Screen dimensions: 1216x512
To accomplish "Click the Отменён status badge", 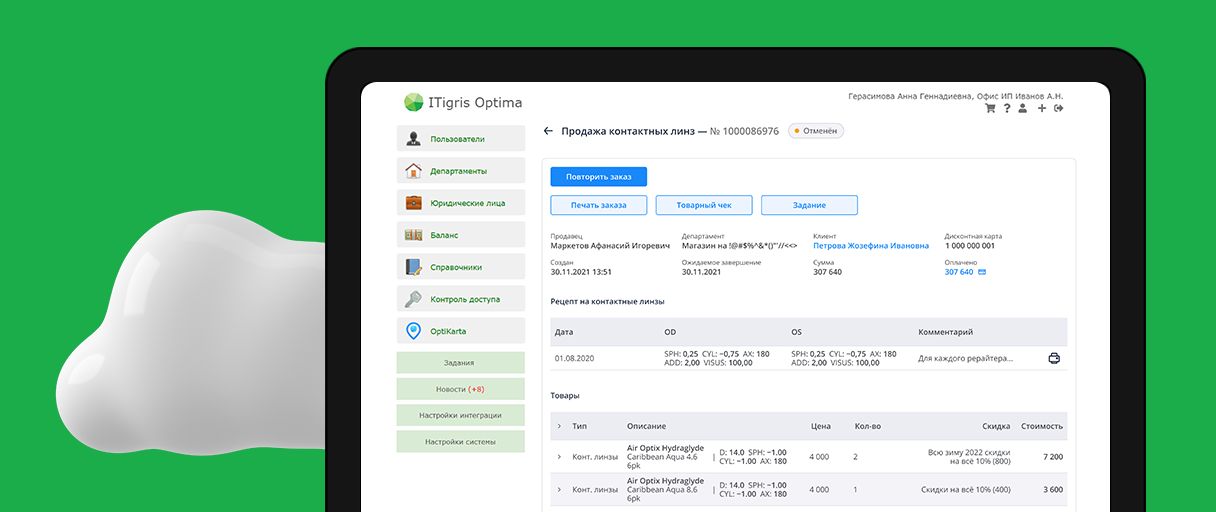I will pos(816,131).
